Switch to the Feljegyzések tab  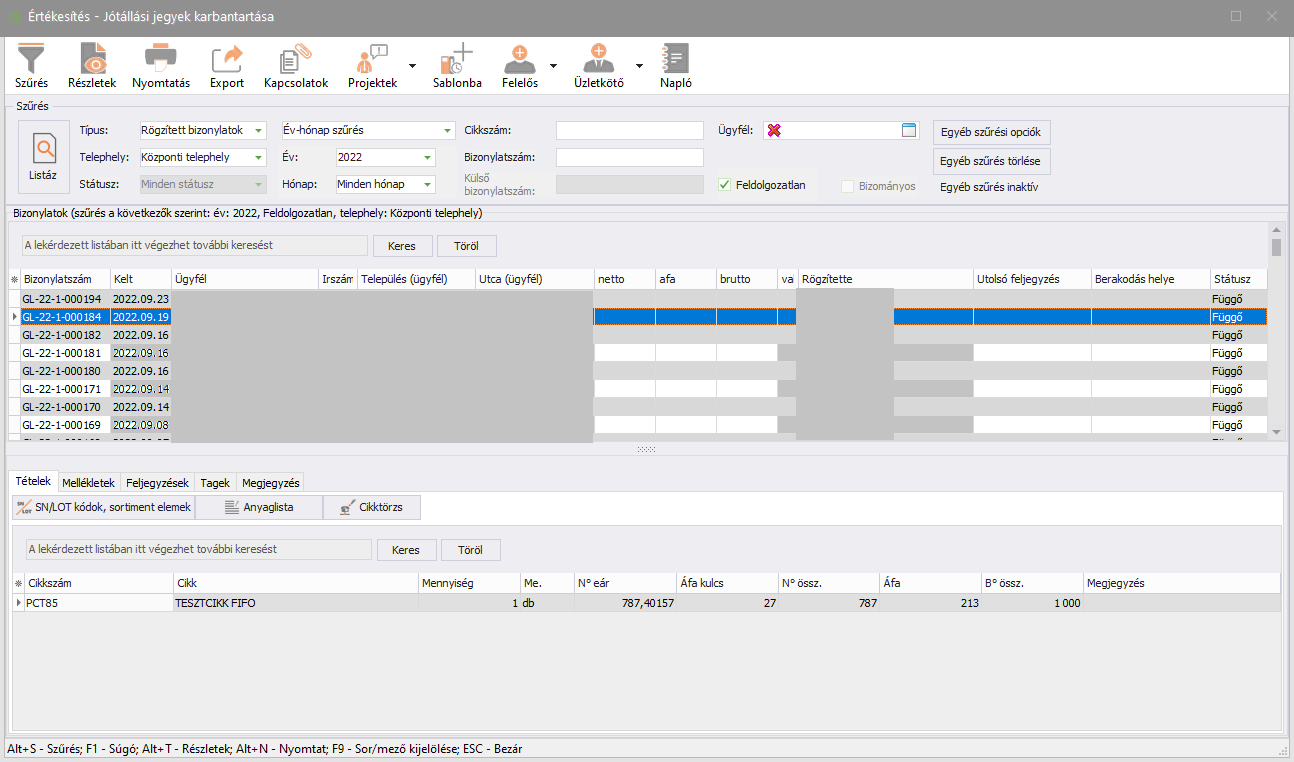[x=158, y=482]
